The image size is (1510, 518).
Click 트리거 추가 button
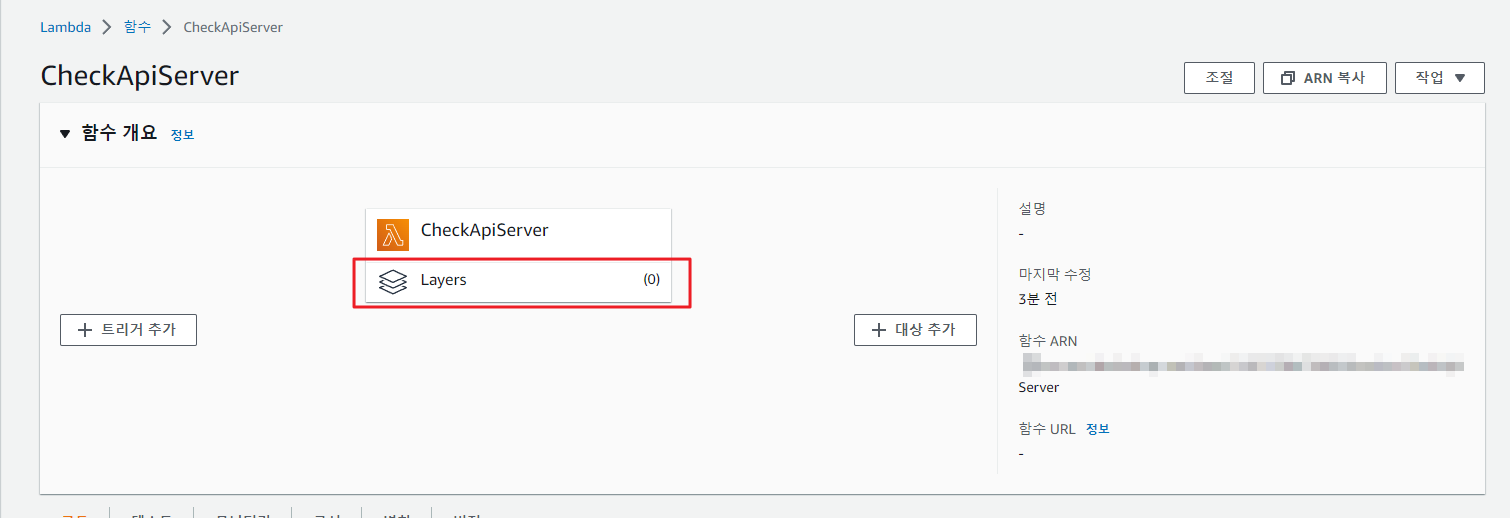tap(128, 329)
